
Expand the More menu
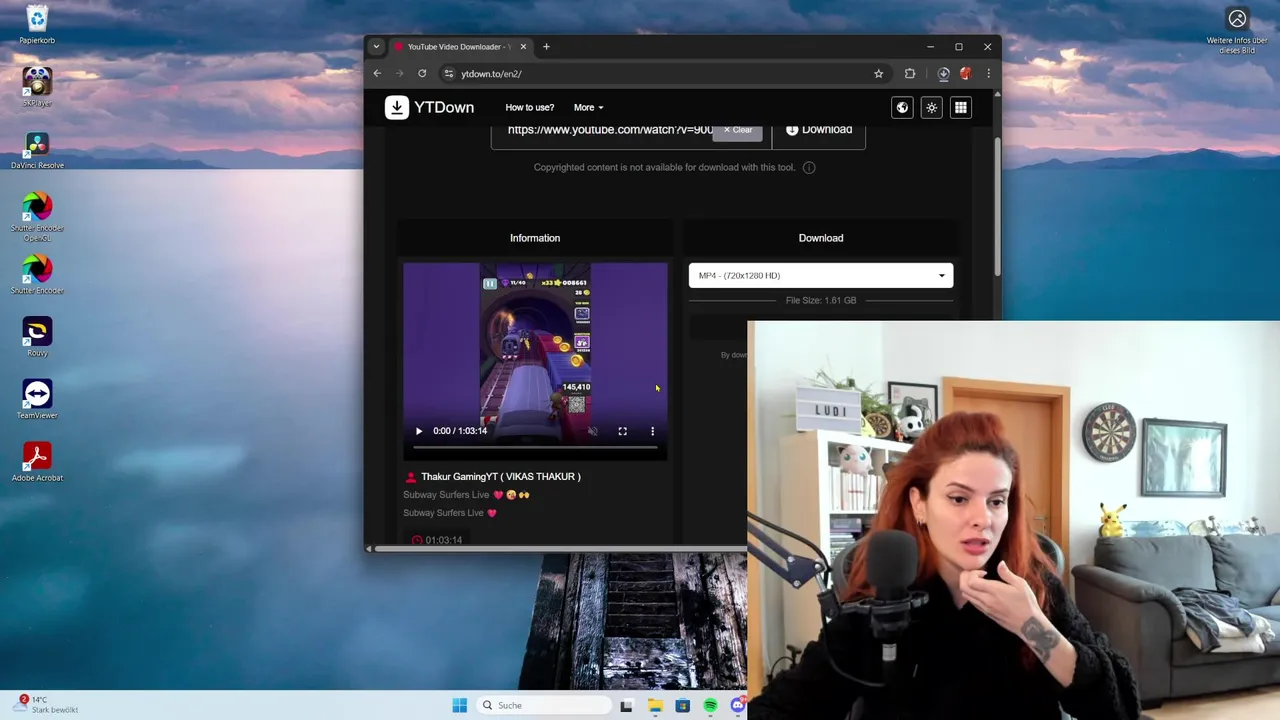point(588,107)
